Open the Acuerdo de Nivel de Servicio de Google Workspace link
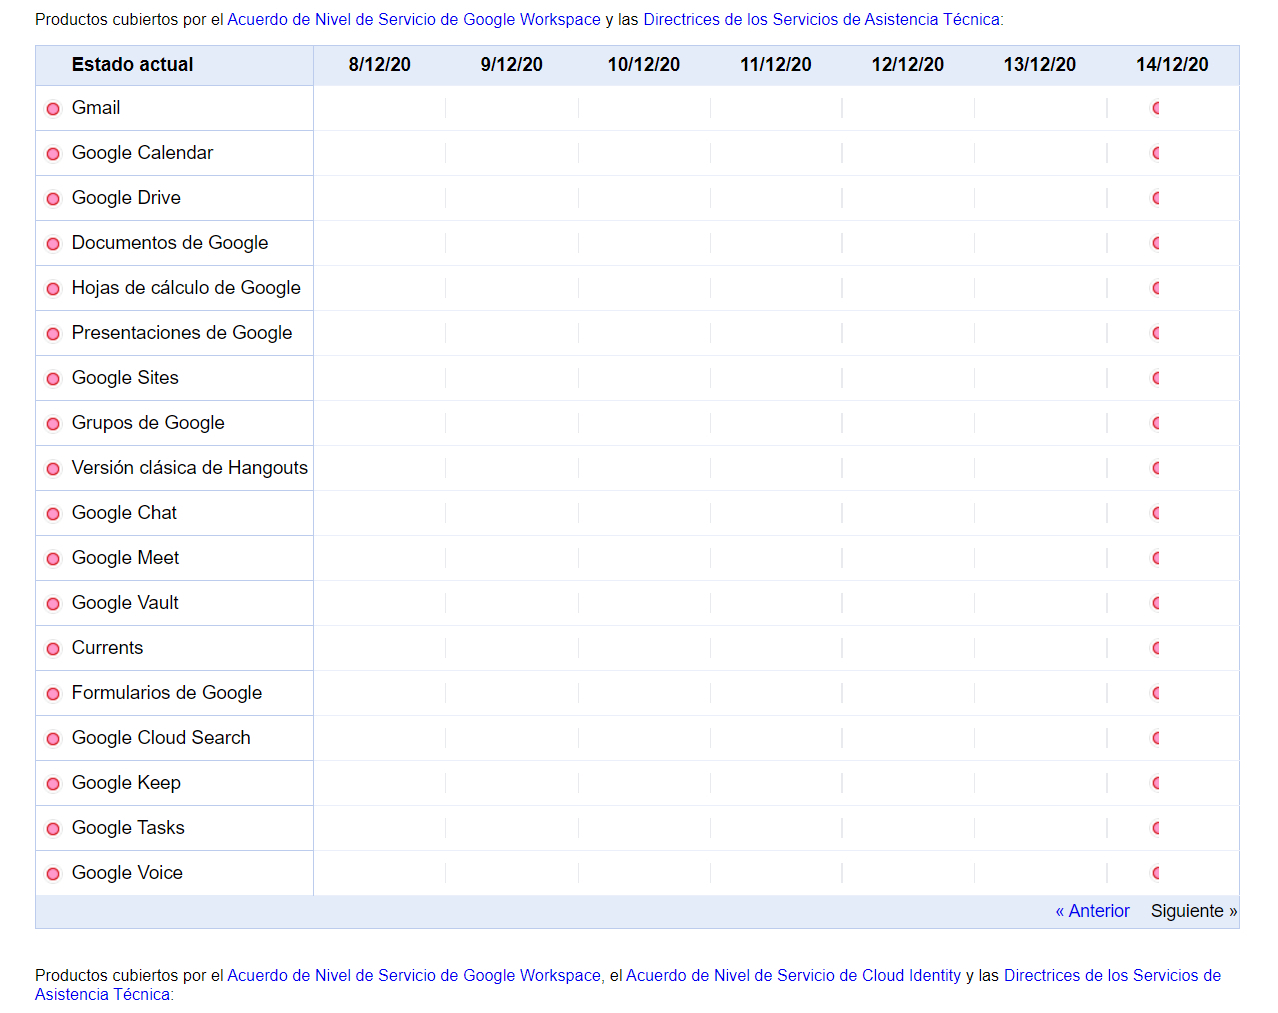Image resolution: width=1278 pixels, height=1013 pixels. (x=411, y=19)
